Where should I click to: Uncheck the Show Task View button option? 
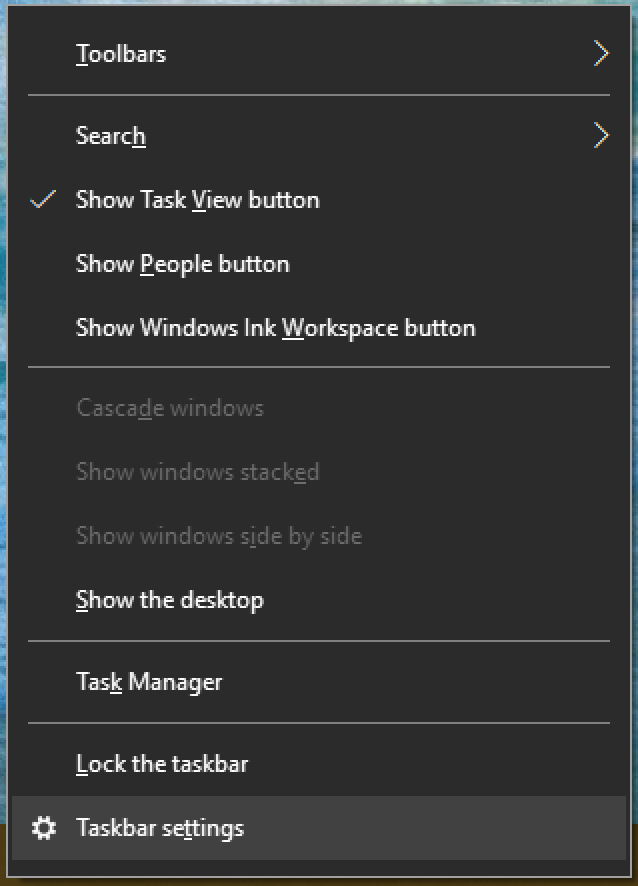click(197, 199)
